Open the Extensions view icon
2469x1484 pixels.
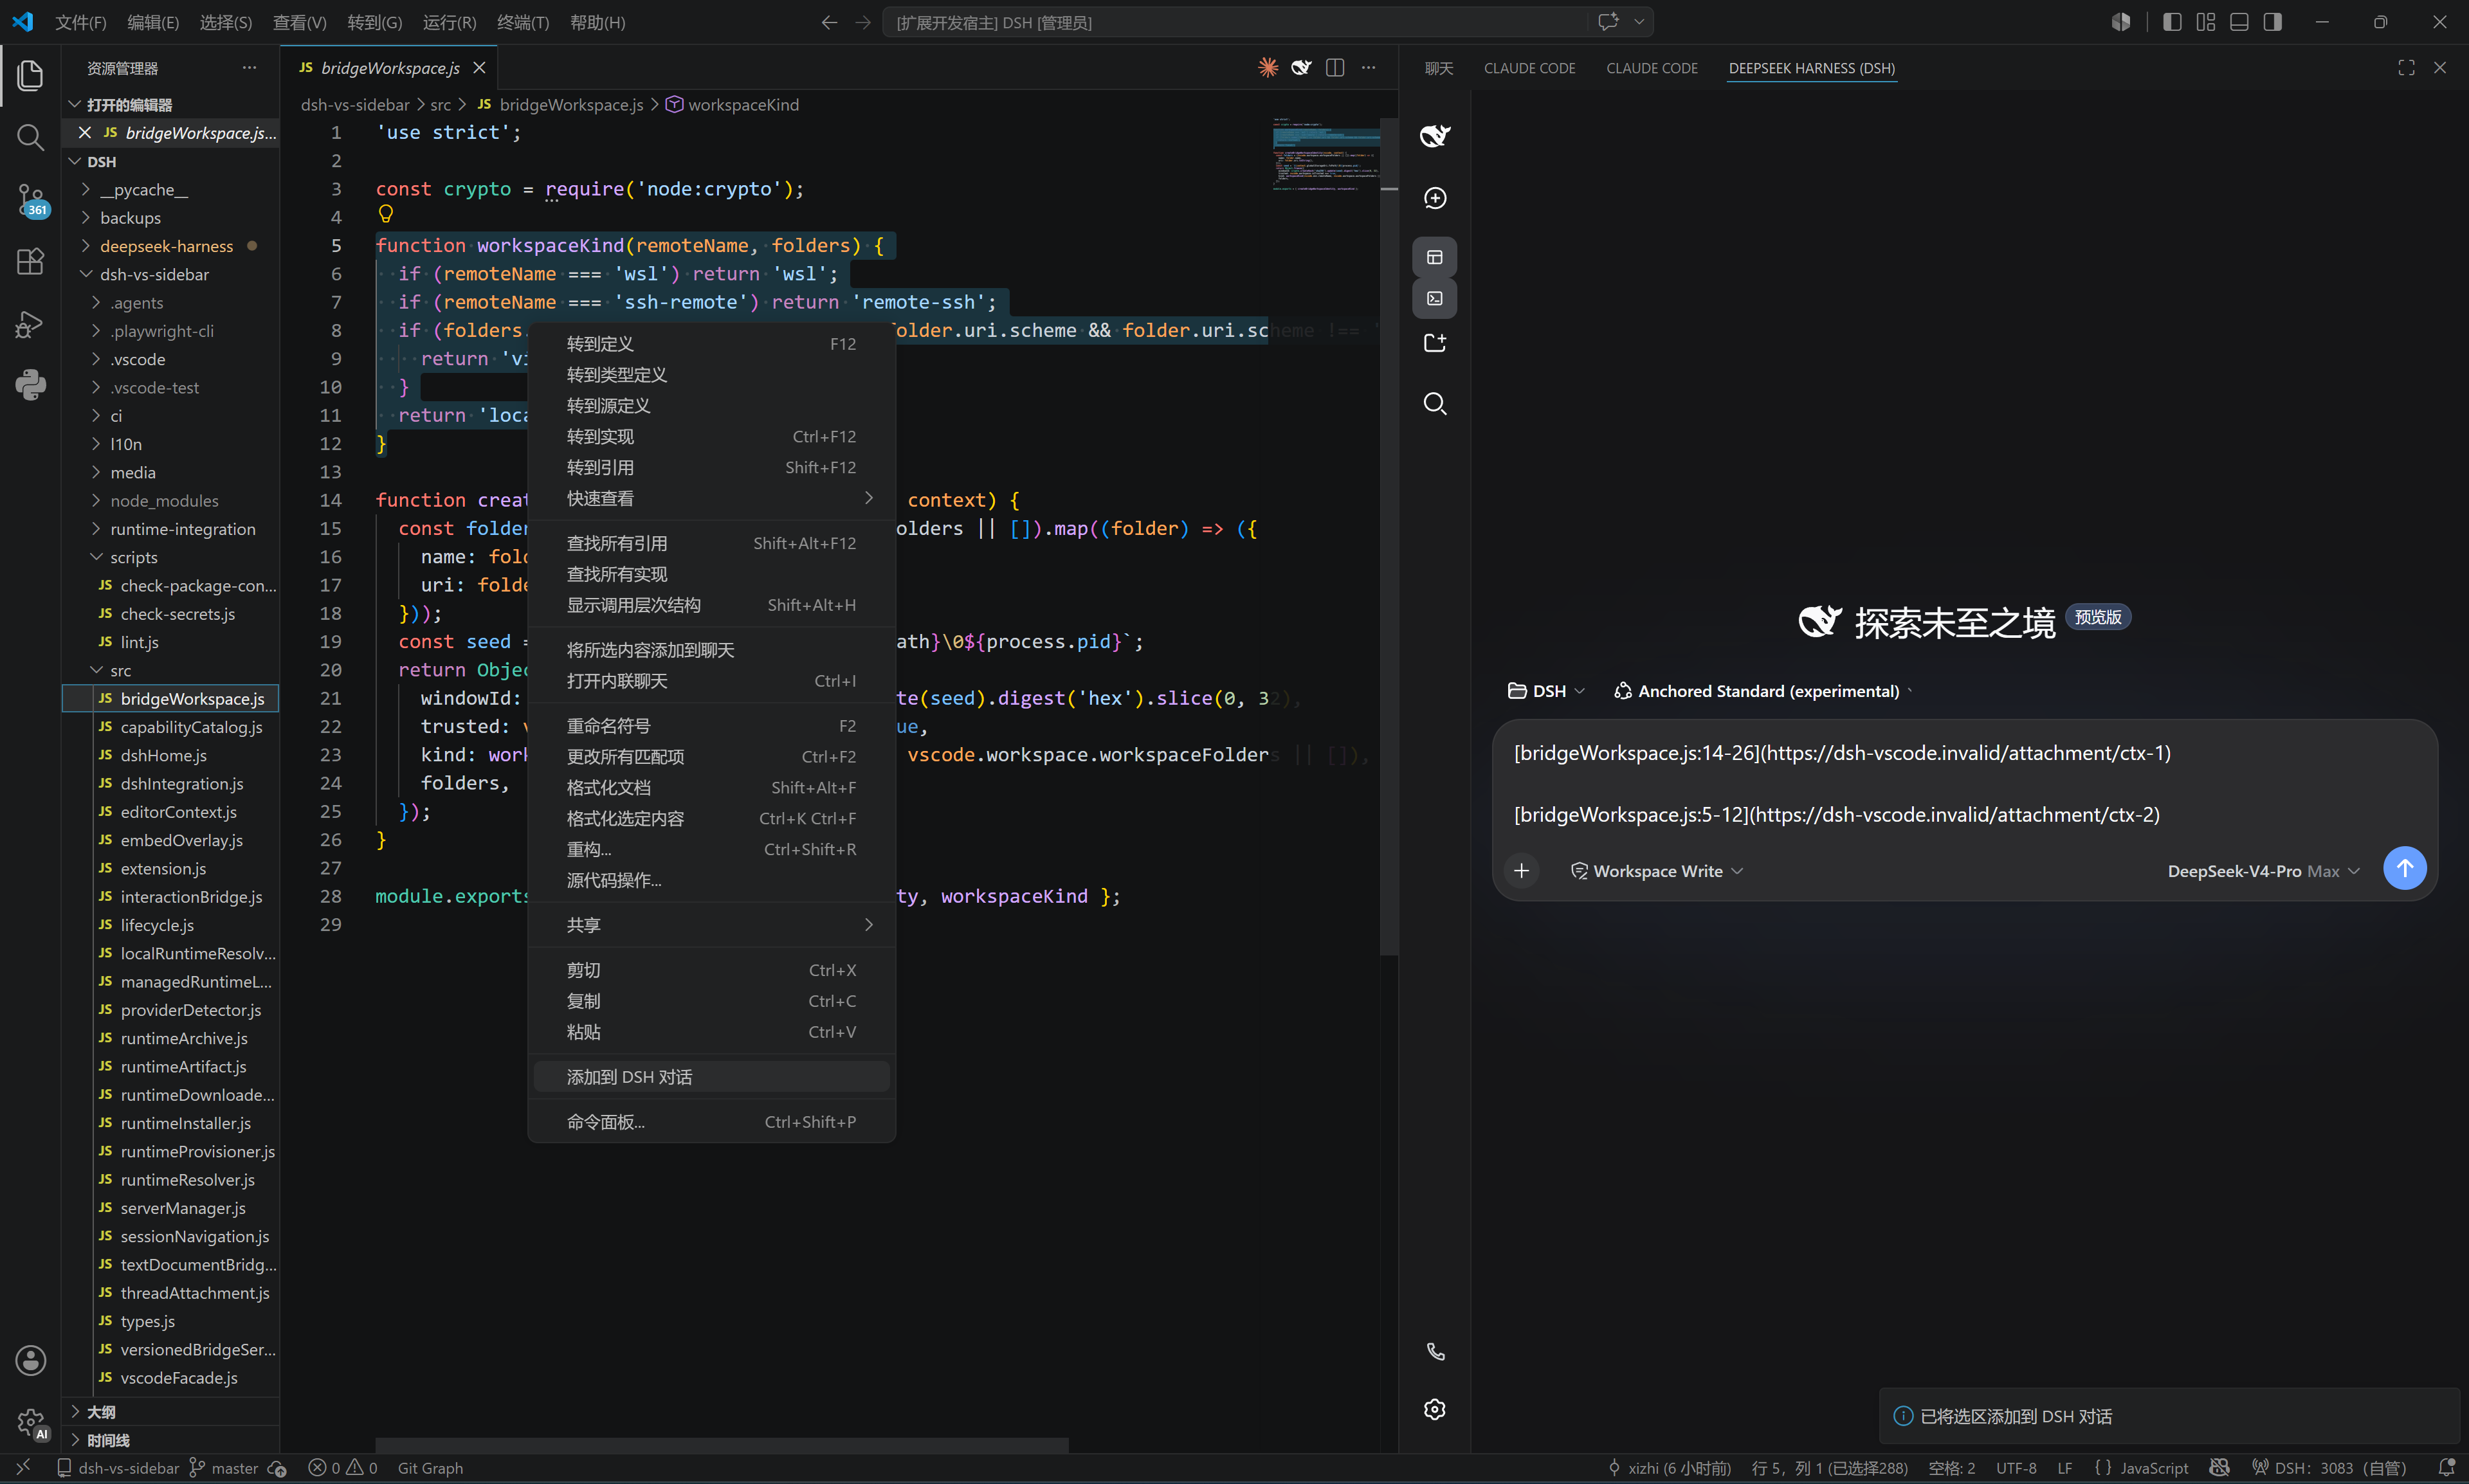coord(30,261)
